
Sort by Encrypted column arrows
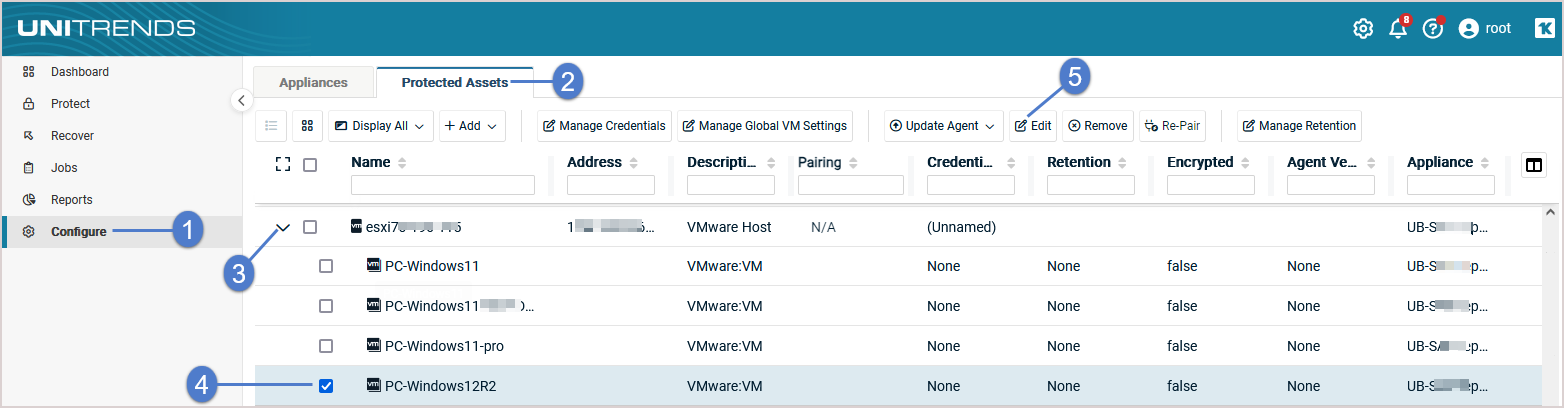(x=1246, y=163)
